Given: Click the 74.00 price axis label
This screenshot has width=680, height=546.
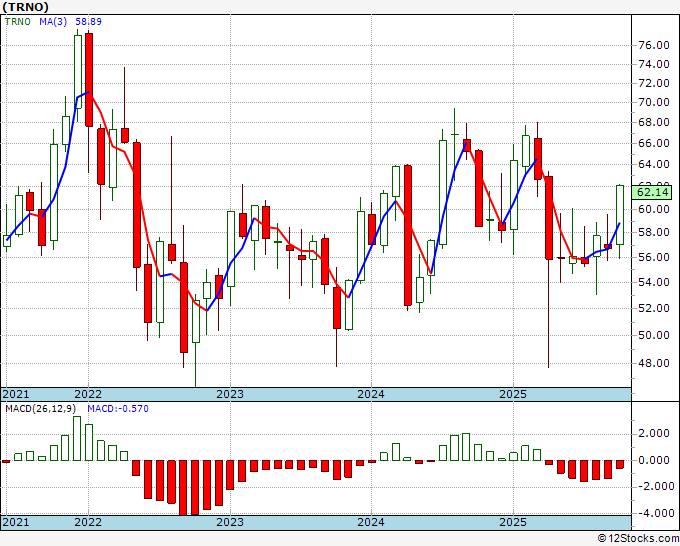Looking at the screenshot, I should click(654, 64).
